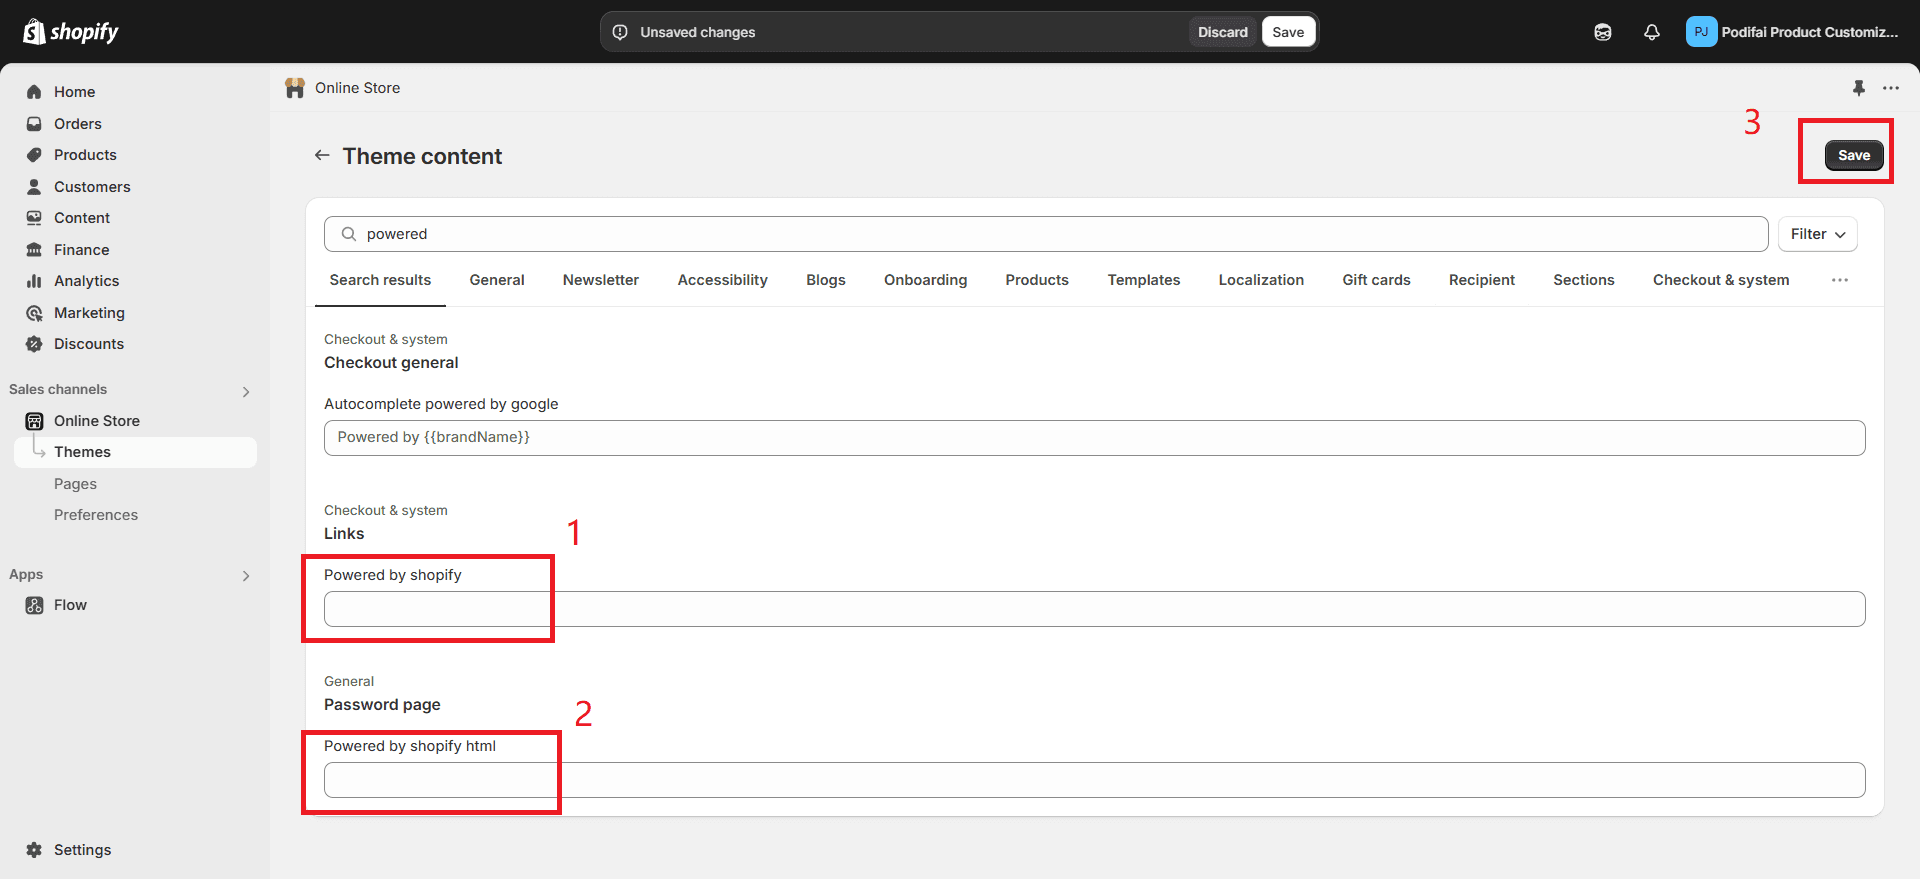Show more tabs with the ellipsis
Viewport: 1920px width, 879px height.
pos(1840,280)
